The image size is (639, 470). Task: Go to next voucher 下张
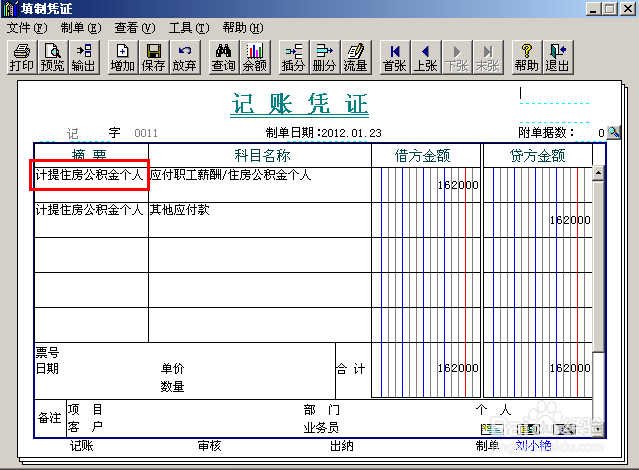457,57
